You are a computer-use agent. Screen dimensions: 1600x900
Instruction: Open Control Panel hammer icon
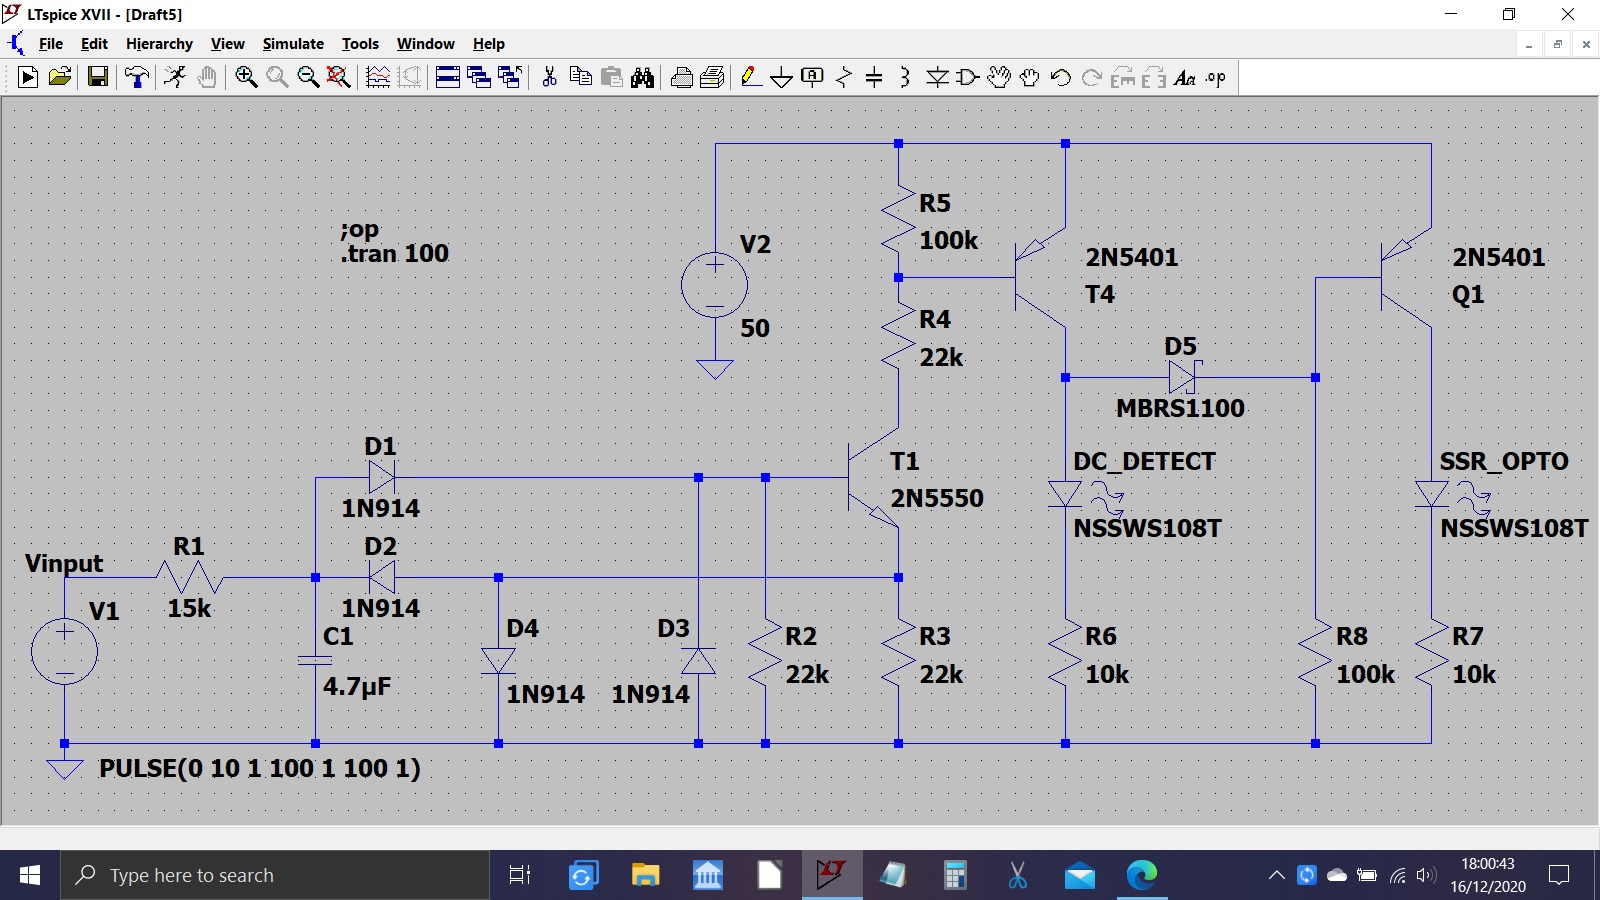(x=137, y=77)
